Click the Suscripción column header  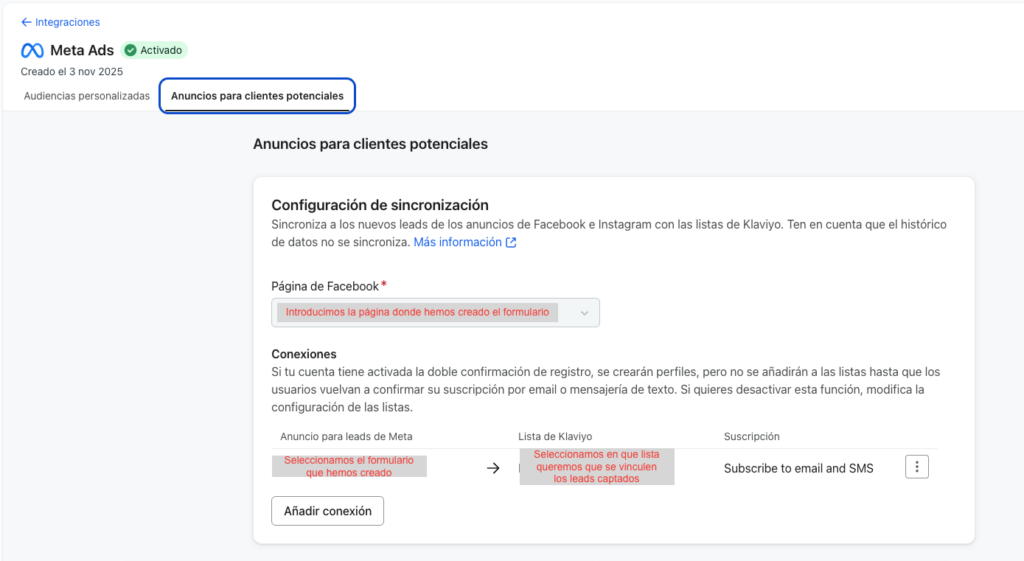pyautogui.click(x=752, y=436)
